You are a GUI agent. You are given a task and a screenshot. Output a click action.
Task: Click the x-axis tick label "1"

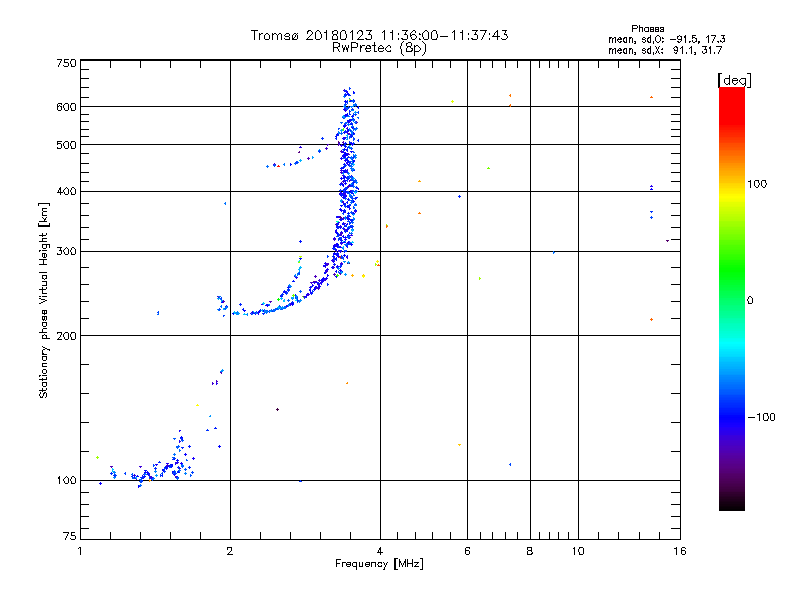pos(80,551)
